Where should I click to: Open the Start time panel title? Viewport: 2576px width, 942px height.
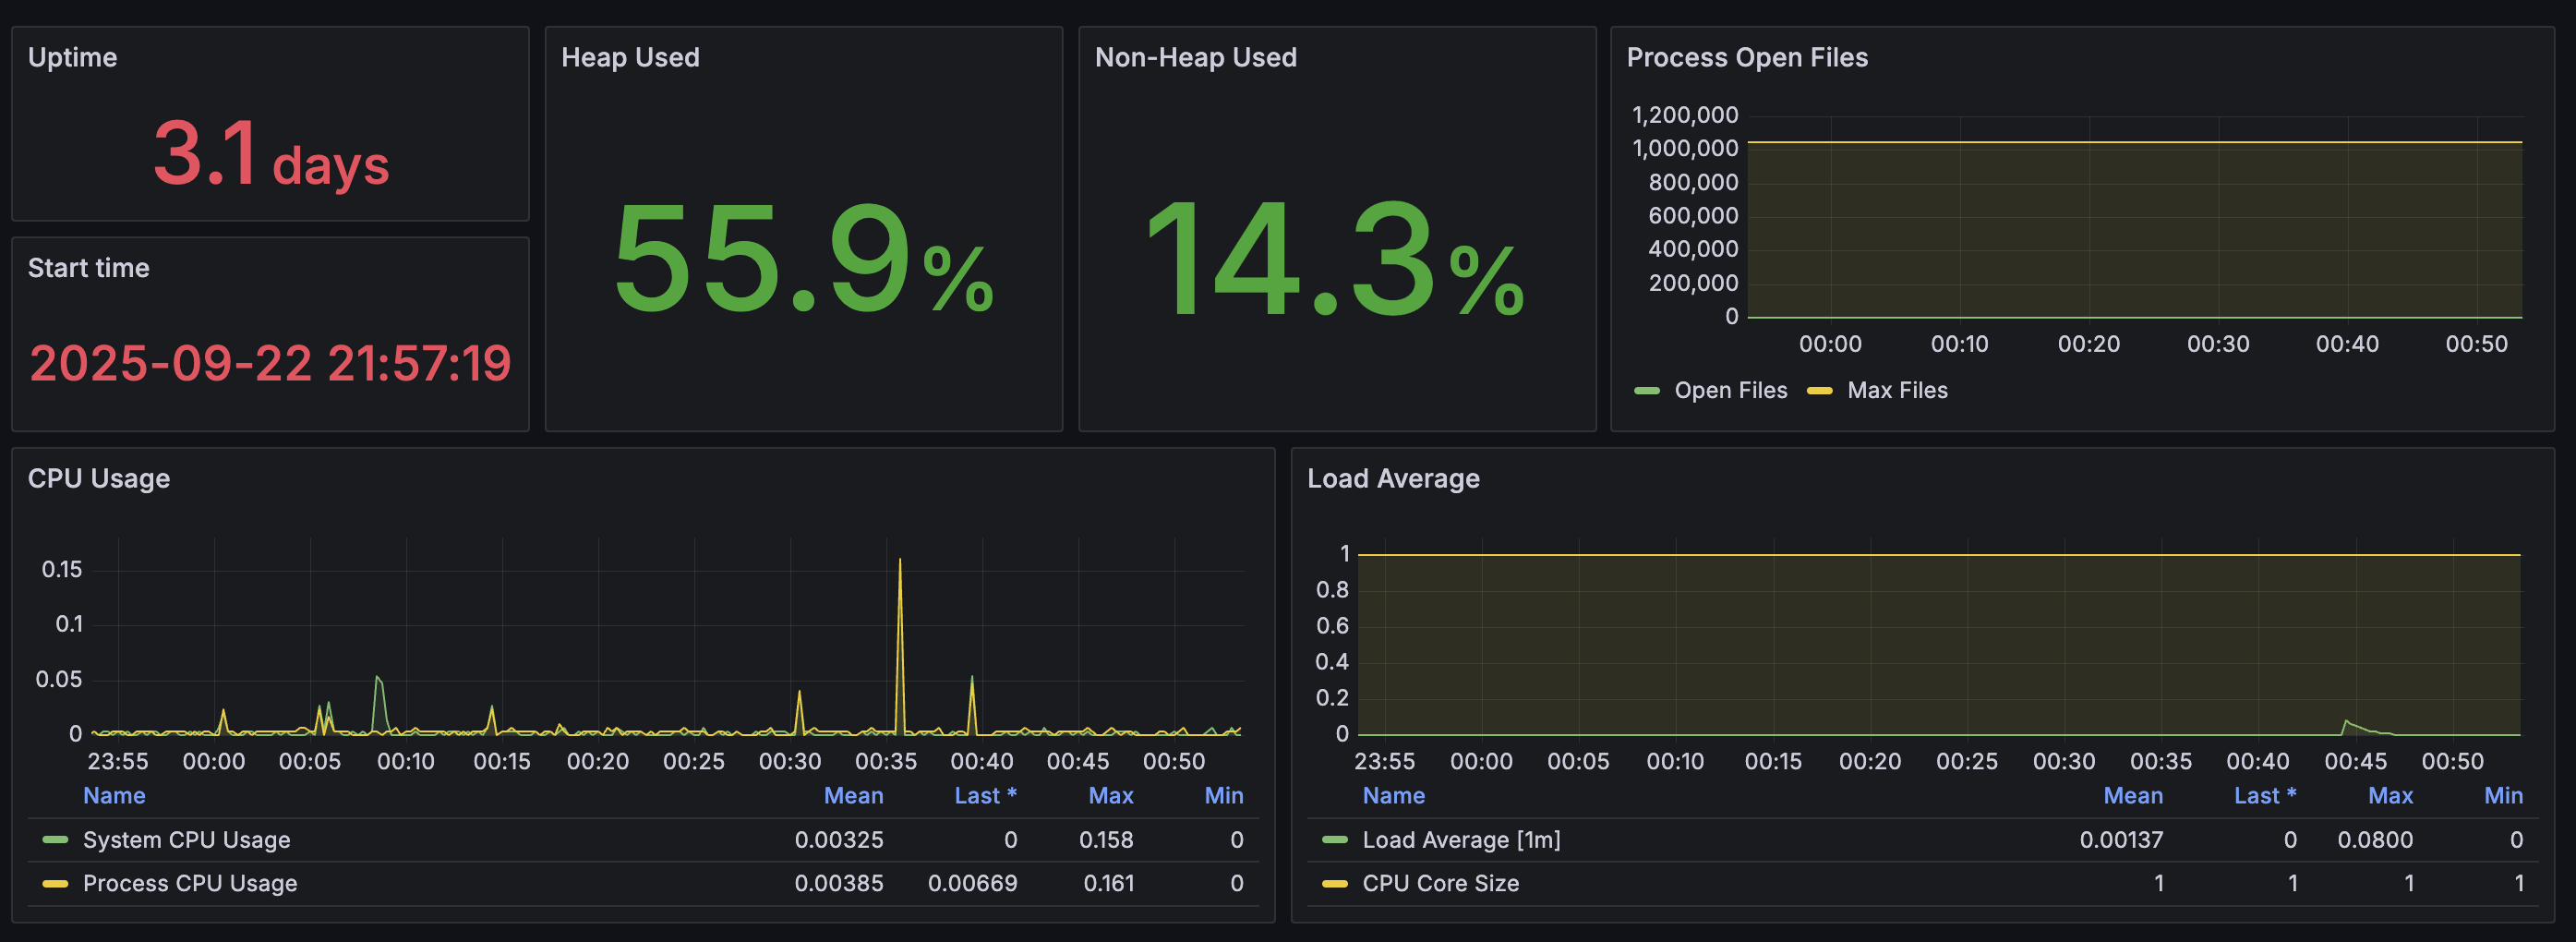[88, 268]
